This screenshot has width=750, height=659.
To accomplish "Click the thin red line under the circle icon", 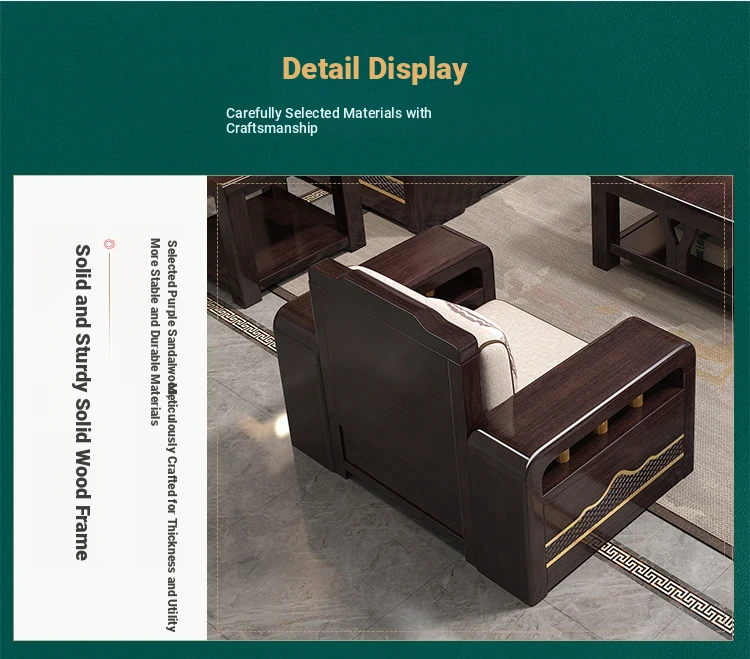I will pos(109,290).
